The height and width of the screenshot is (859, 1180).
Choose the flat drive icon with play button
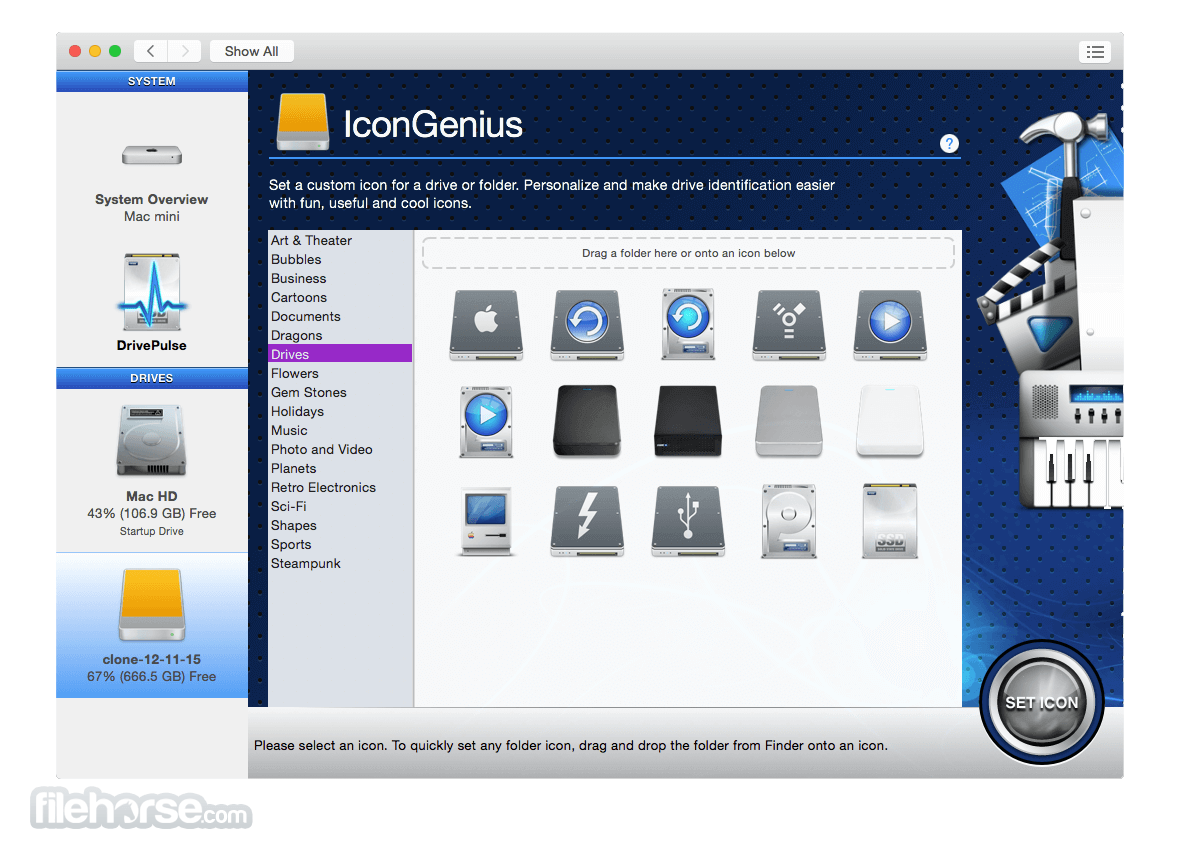point(890,324)
